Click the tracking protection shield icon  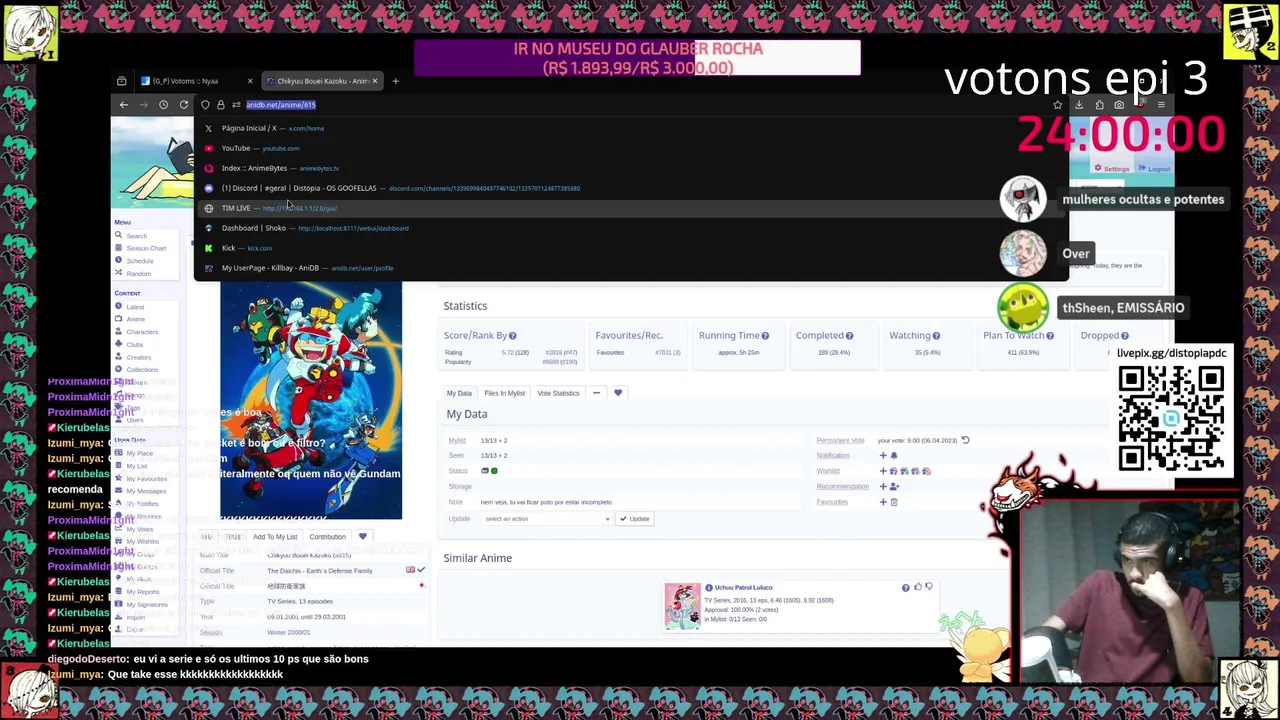coord(206,105)
